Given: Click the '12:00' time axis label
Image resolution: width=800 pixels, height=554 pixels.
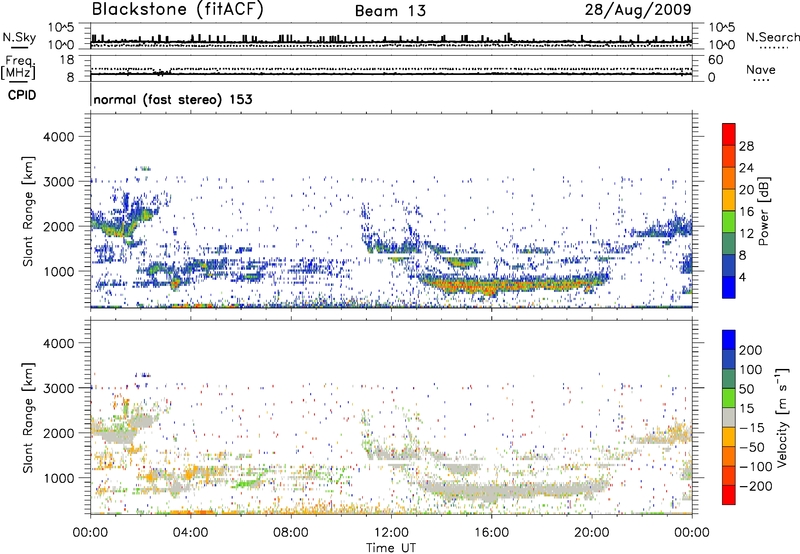Looking at the screenshot, I should pos(391,533).
